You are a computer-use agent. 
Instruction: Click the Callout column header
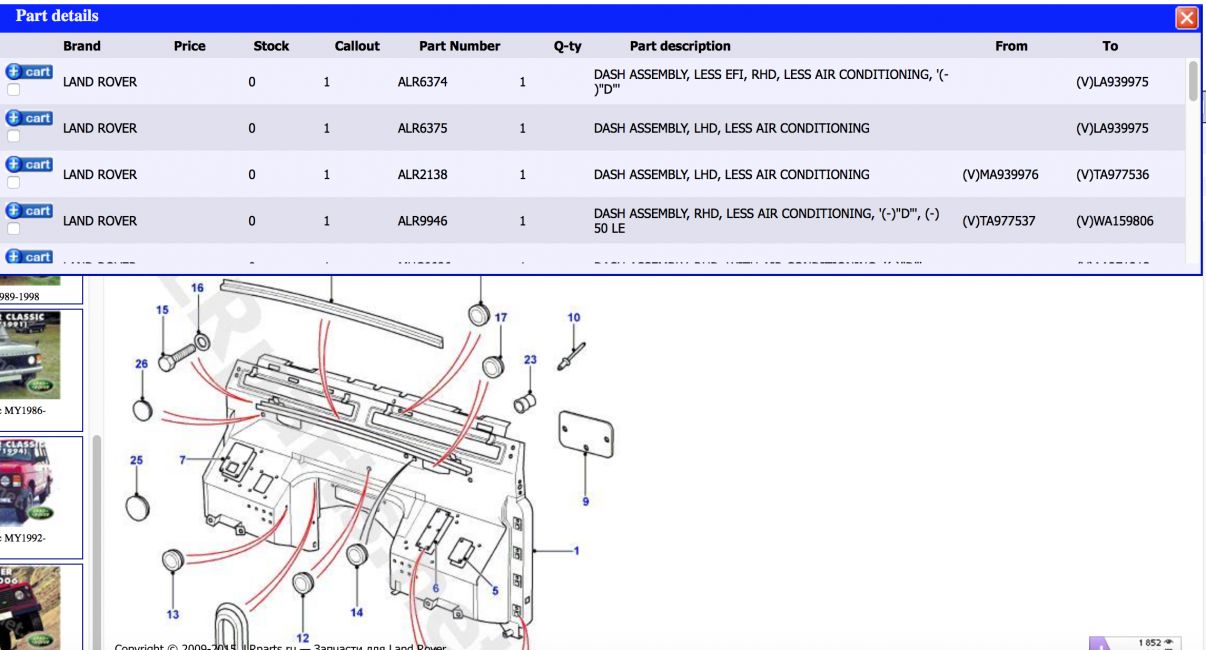[x=357, y=46]
